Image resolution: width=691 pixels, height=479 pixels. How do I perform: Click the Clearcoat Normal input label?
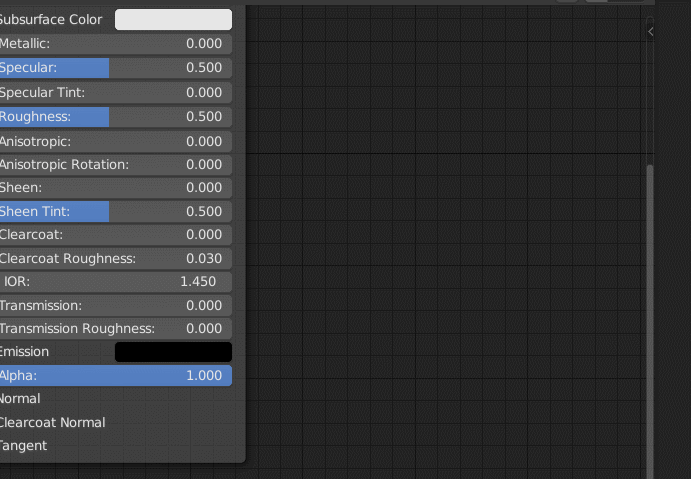52,423
